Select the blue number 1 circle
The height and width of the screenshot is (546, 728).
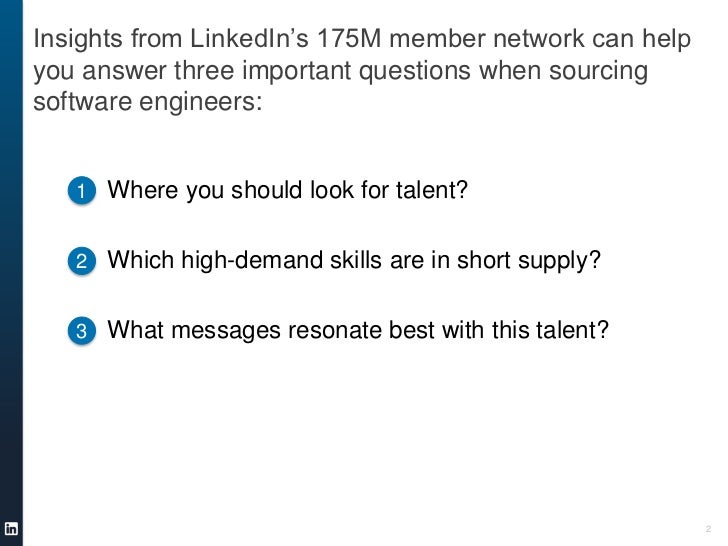point(82,190)
